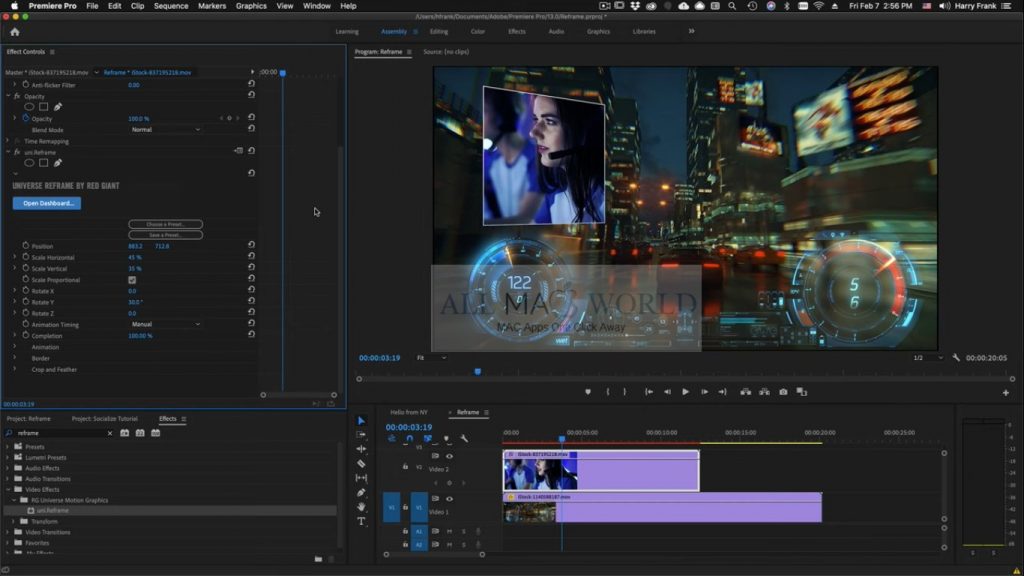Select the Selection tool in the timeline toolbar
This screenshot has height=576, width=1024.
361,421
